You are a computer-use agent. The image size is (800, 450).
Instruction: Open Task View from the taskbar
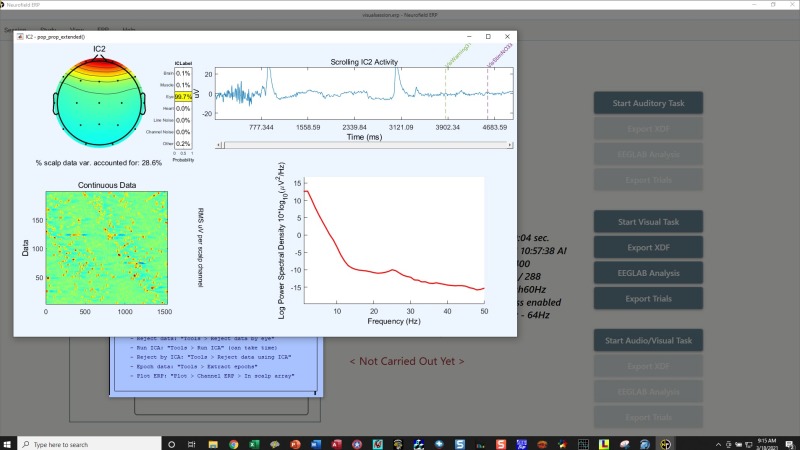[190, 443]
